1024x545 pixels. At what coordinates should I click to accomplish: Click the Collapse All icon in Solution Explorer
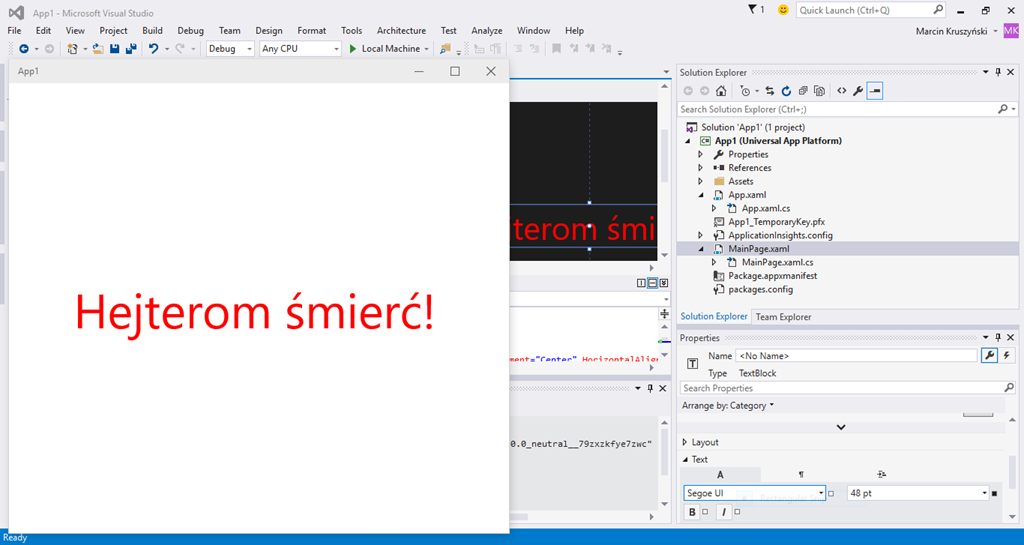pos(803,91)
